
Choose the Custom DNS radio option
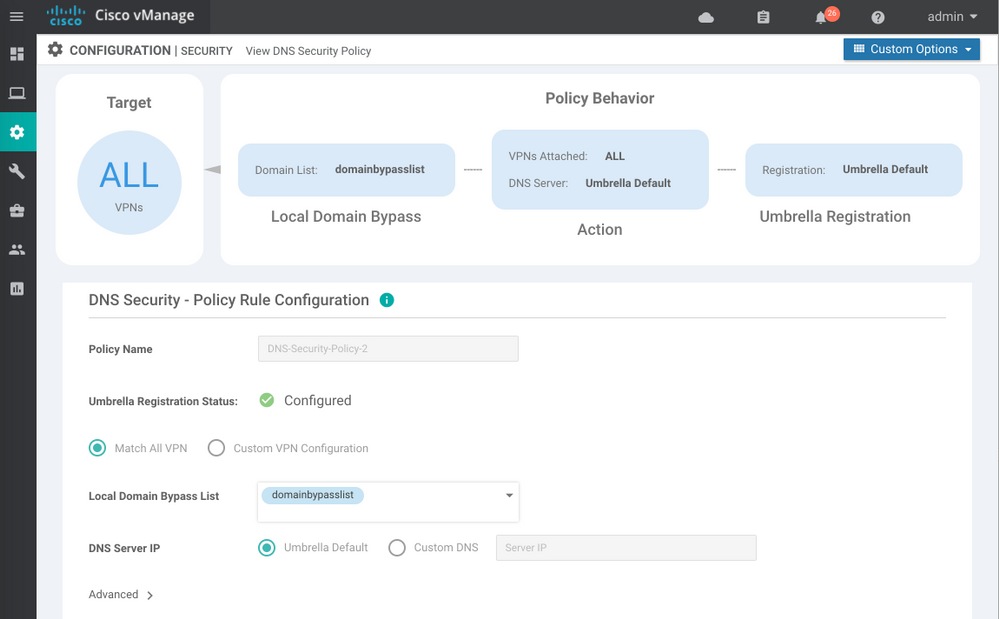tap(397, 548)
